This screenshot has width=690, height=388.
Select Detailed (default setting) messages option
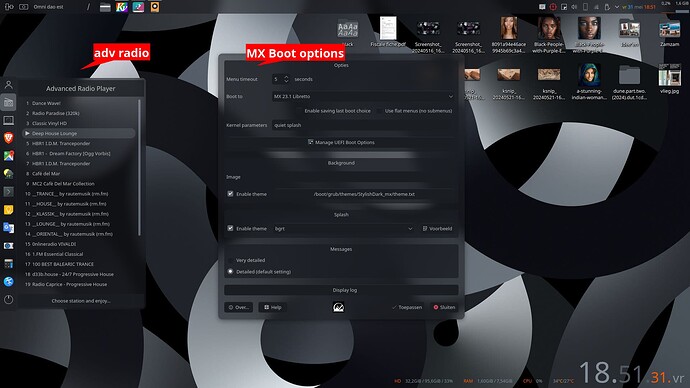(259, 271)
